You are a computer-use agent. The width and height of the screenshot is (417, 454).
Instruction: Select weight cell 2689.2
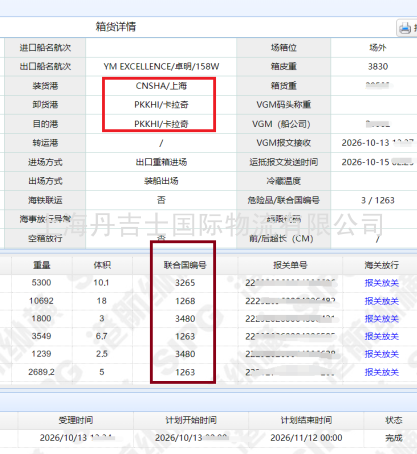[x=42, y=372]
